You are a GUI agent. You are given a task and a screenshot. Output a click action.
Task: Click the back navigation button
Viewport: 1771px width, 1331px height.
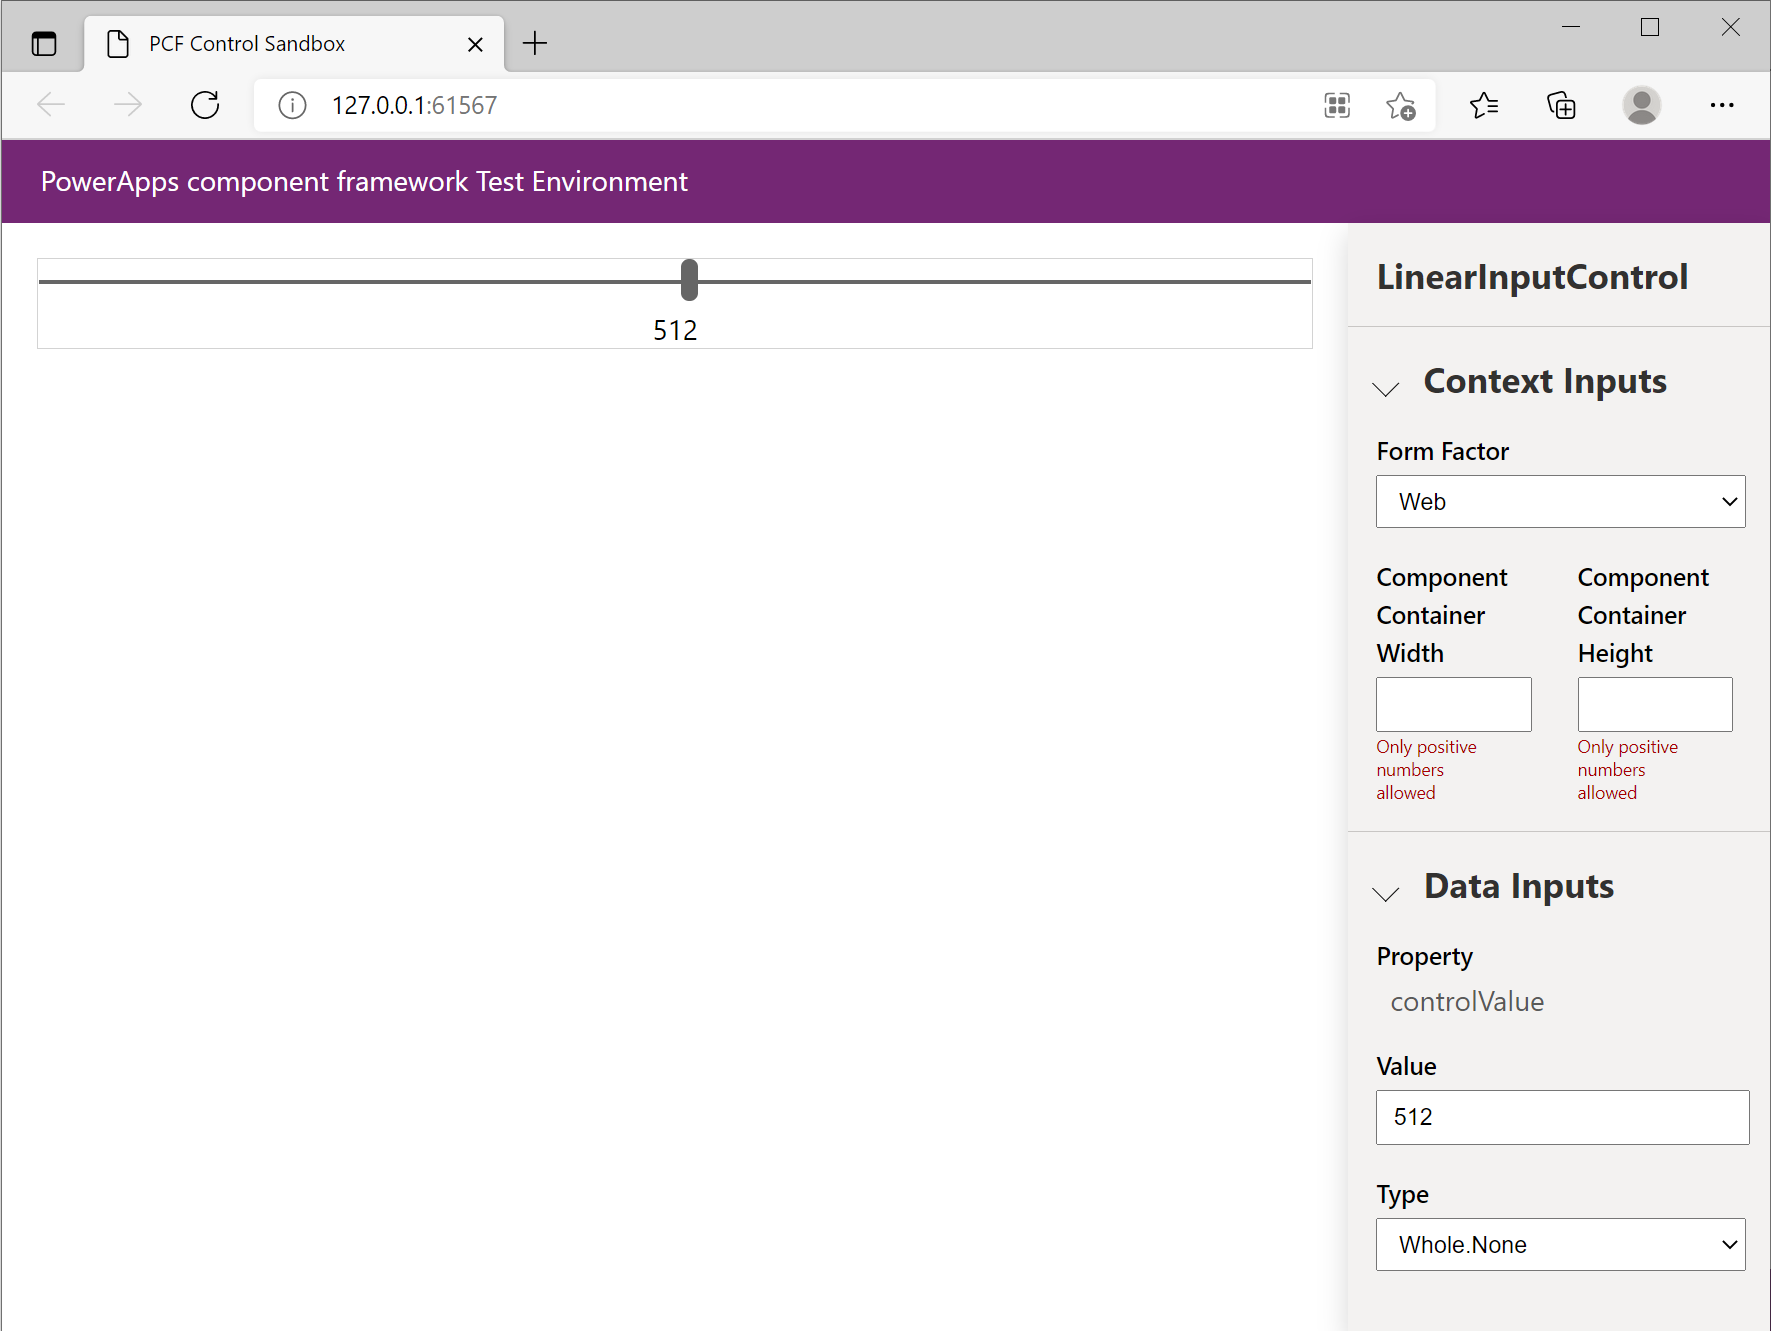(51, 104)
